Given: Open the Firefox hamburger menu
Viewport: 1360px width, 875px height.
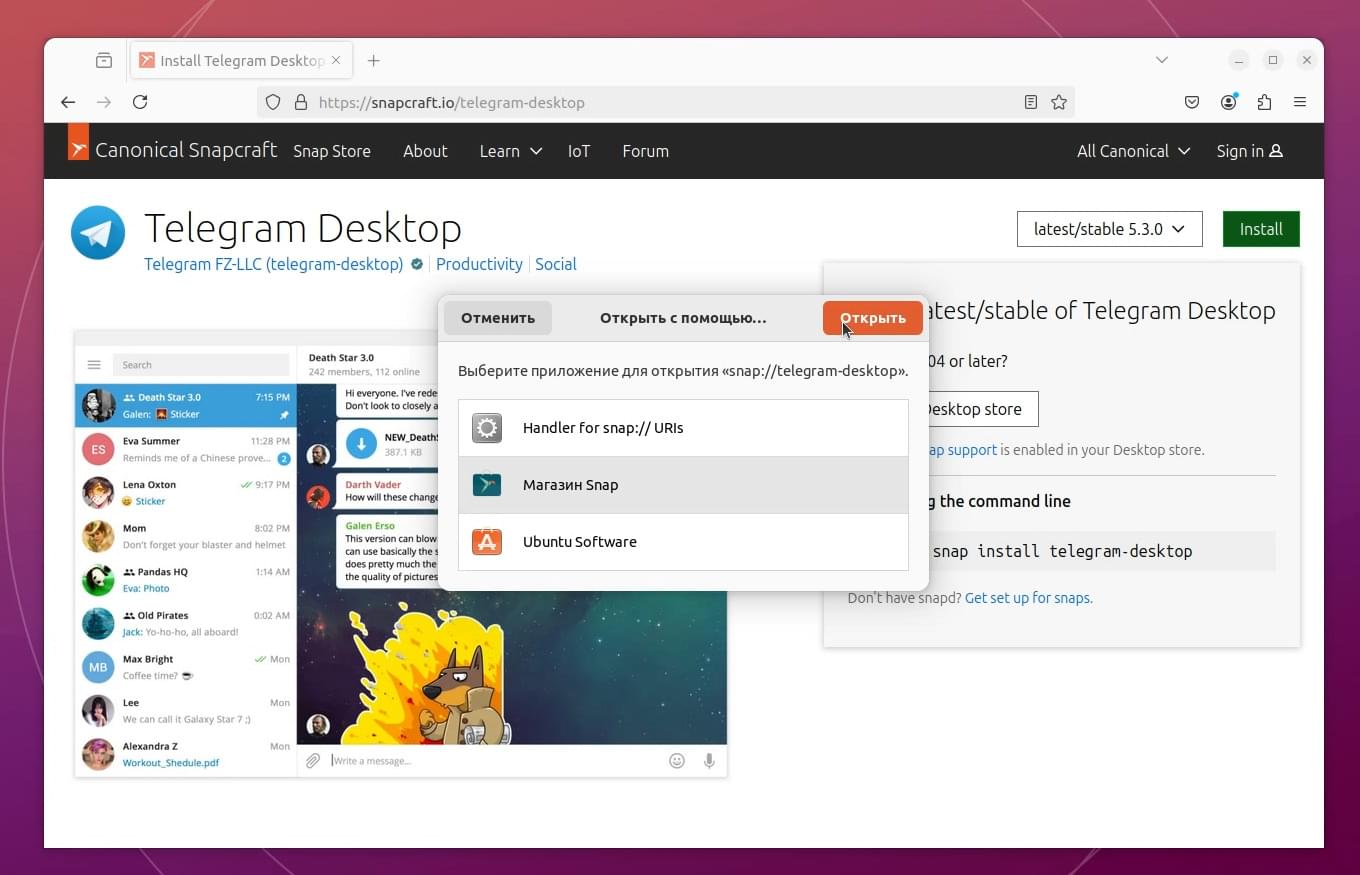Looking at the screenshot, I should point(1300,102).
